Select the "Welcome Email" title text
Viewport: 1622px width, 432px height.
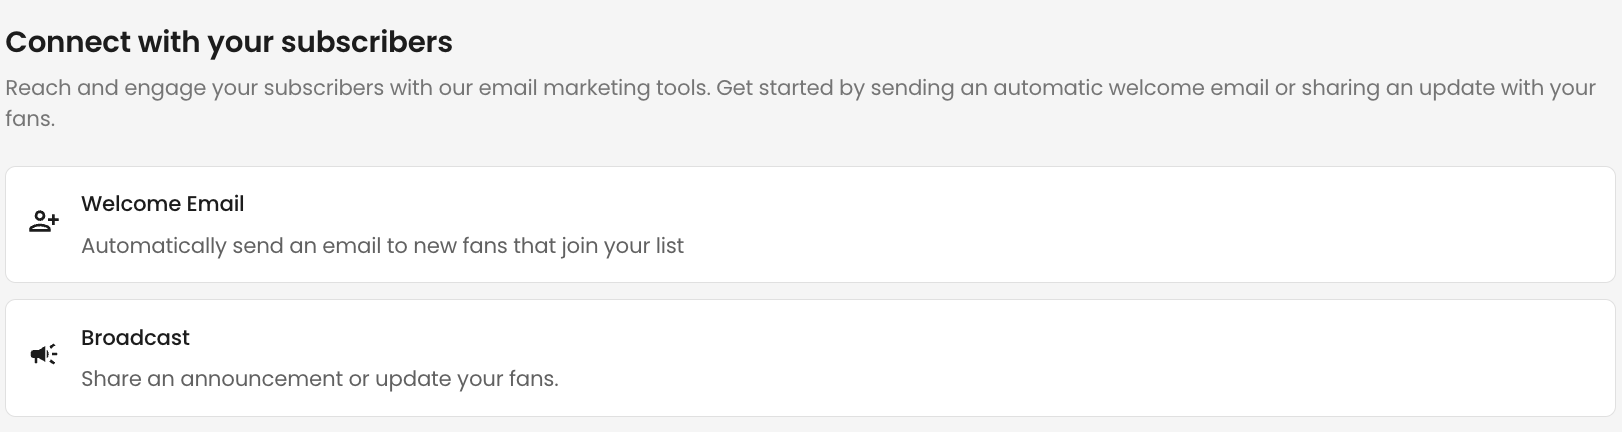click(x=163, y=204)
